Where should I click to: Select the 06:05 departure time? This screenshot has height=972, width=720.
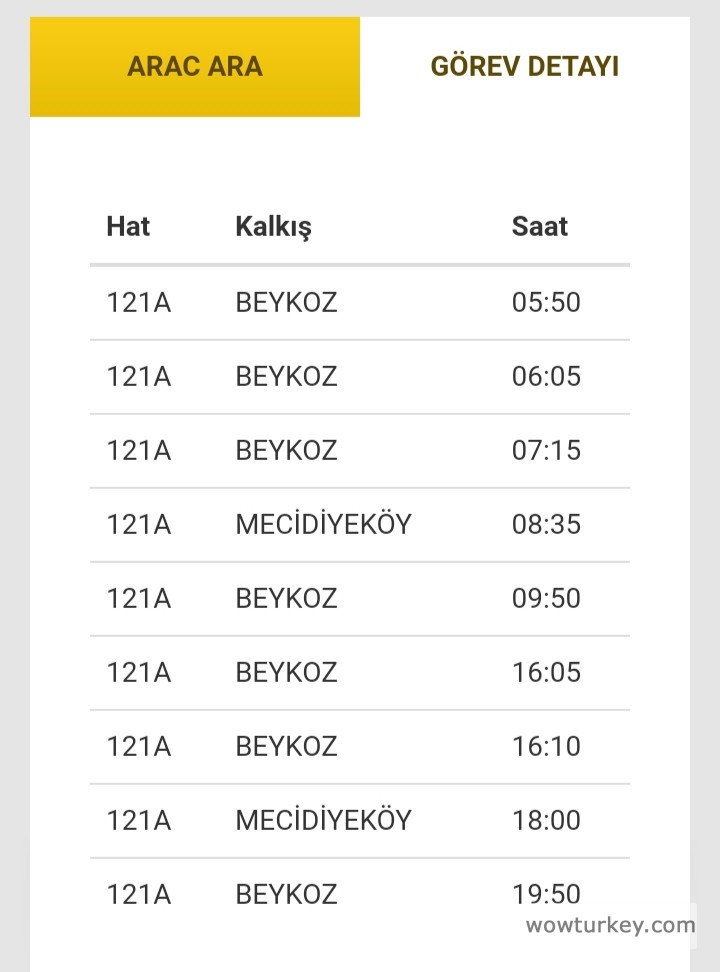(x=546, y=376)
